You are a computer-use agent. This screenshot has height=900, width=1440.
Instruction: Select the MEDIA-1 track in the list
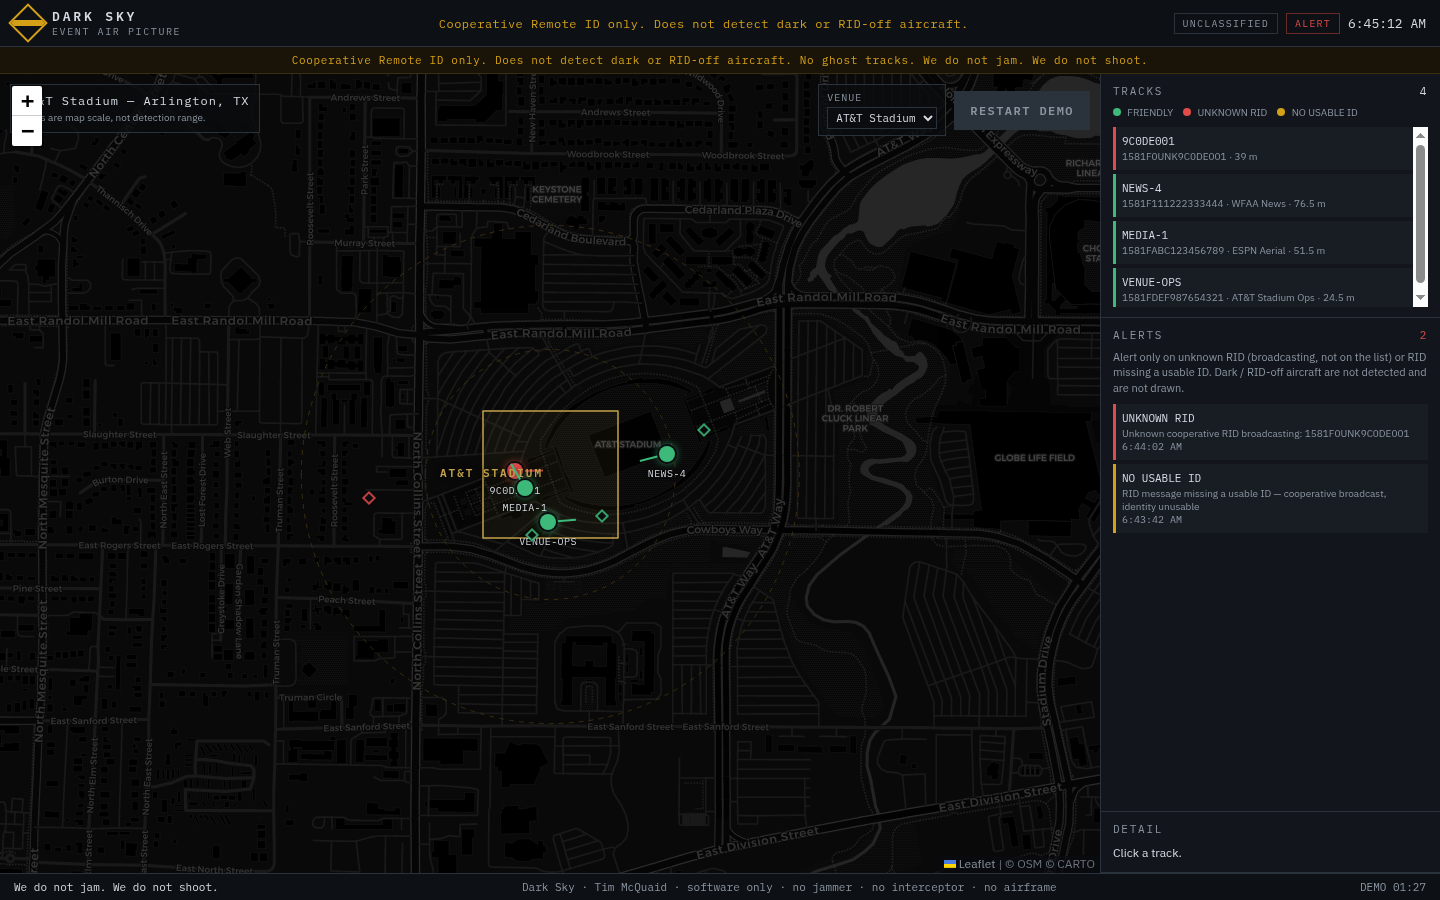point(1262,242)
